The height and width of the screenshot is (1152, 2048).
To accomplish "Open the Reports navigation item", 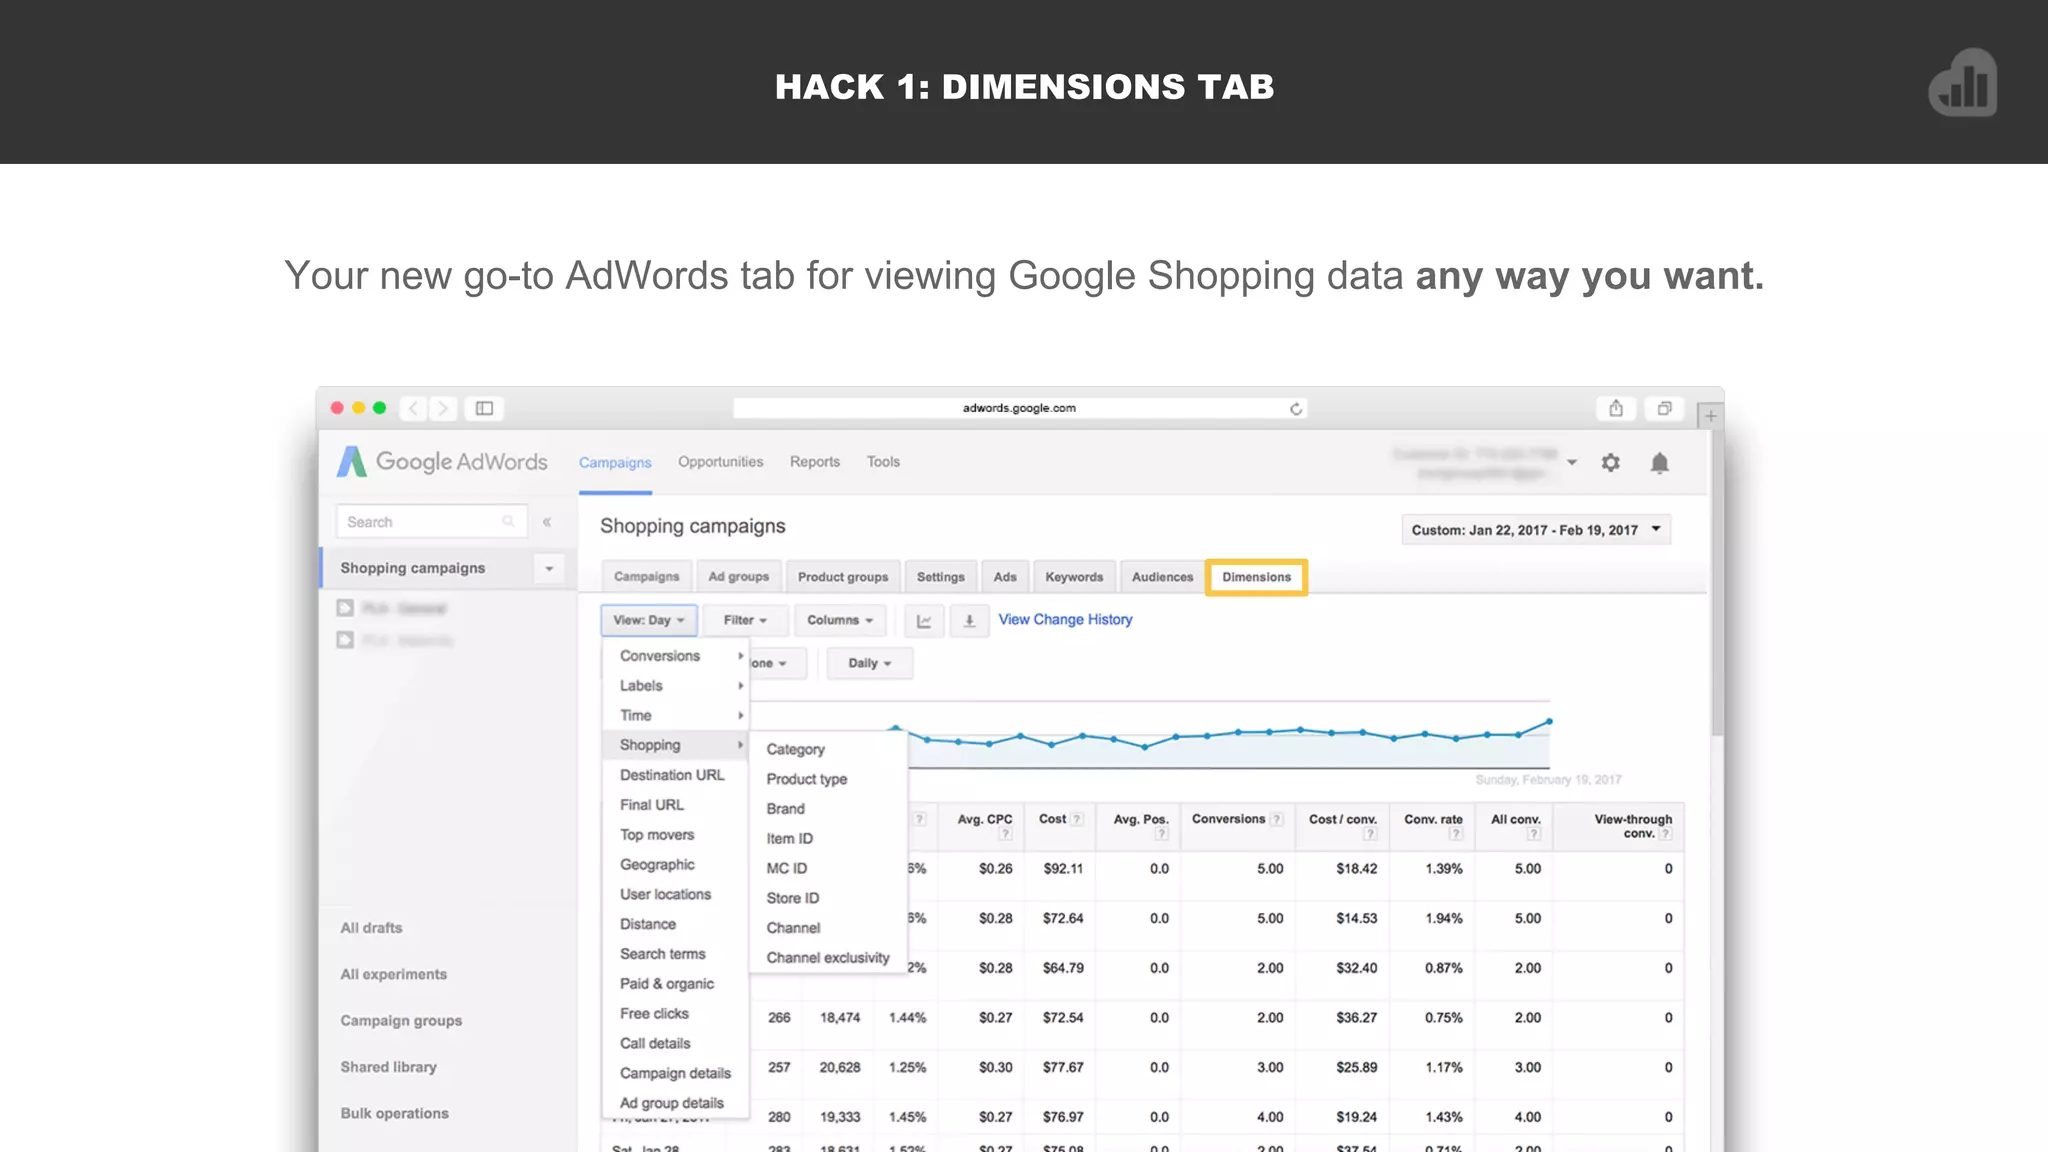I will [815, 462].
